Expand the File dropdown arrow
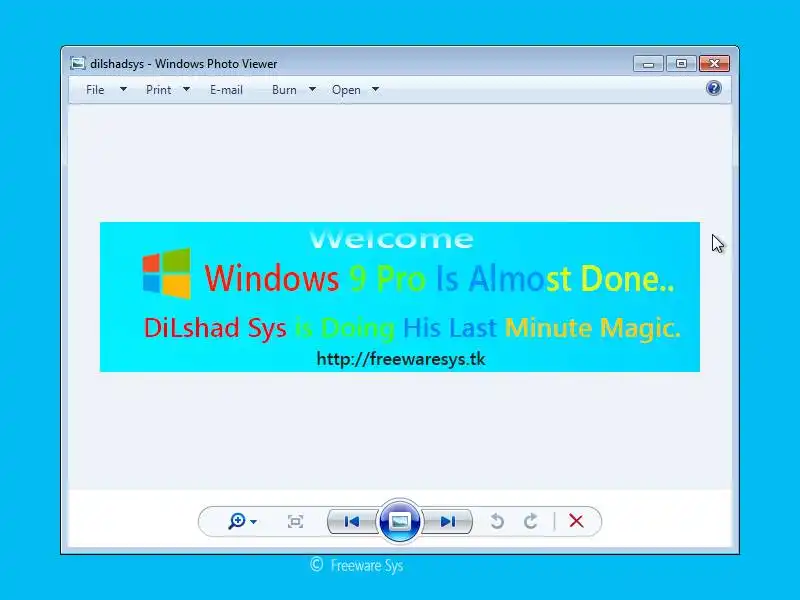This screenshot has width=800, height=600. 123,89
